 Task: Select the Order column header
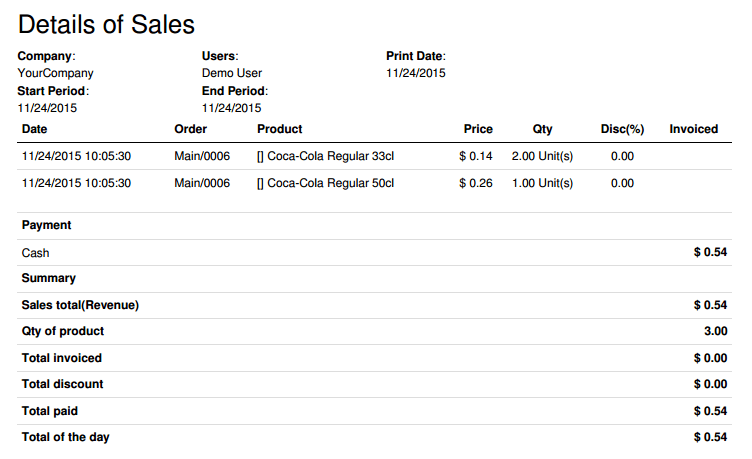coord(190,129)
